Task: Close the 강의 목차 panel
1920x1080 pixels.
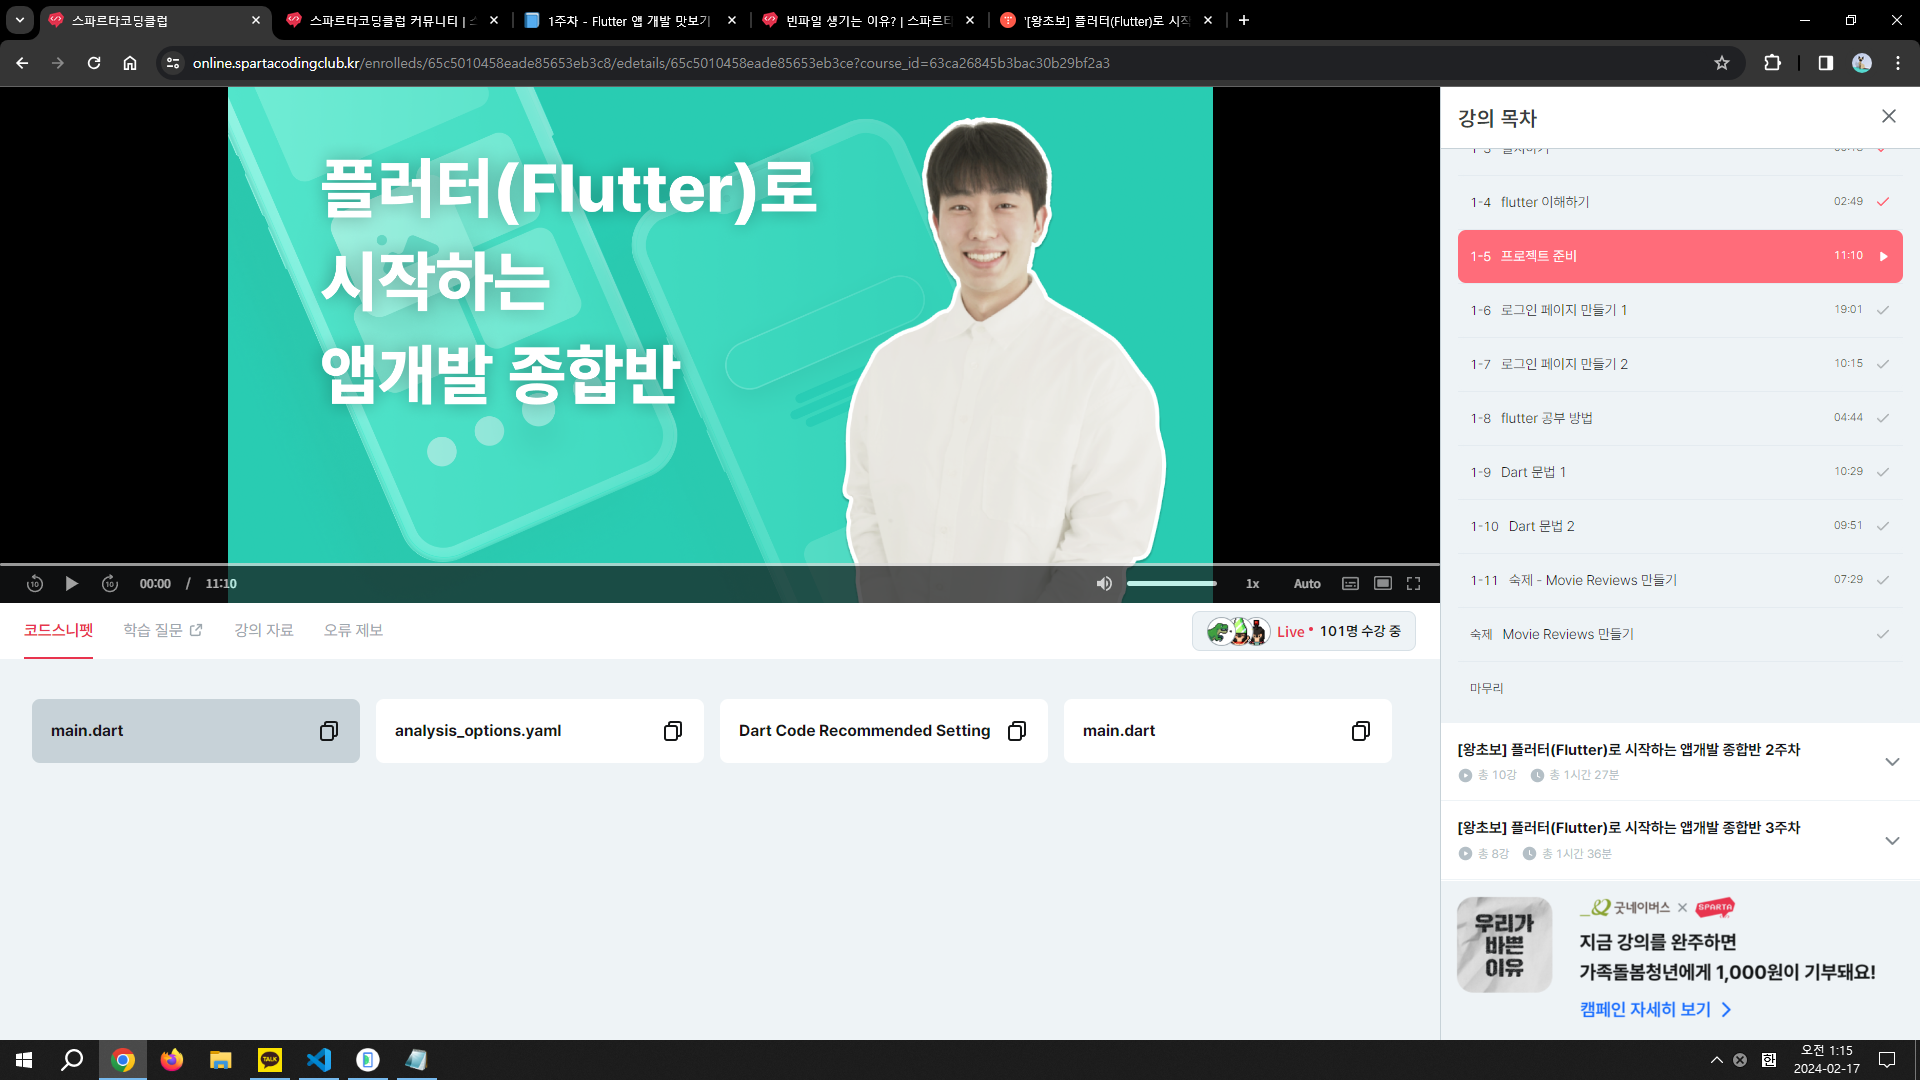Action: point(1889,116)
